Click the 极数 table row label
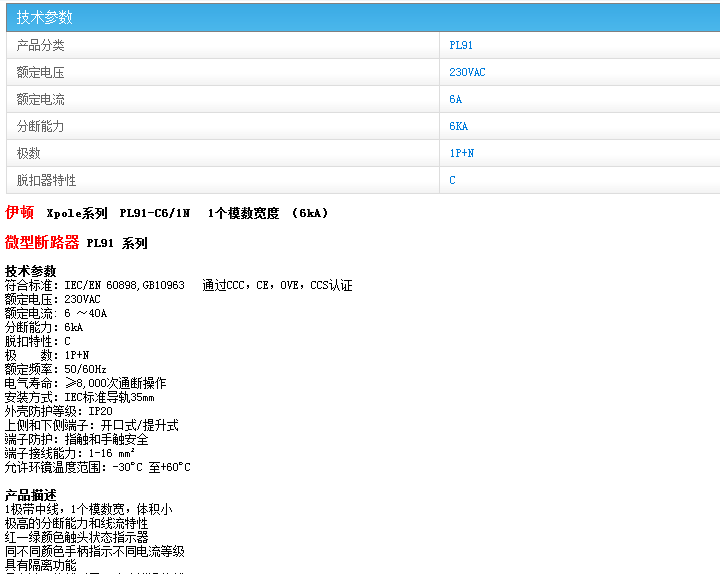The image size is (720, 574). click(29, 153)
